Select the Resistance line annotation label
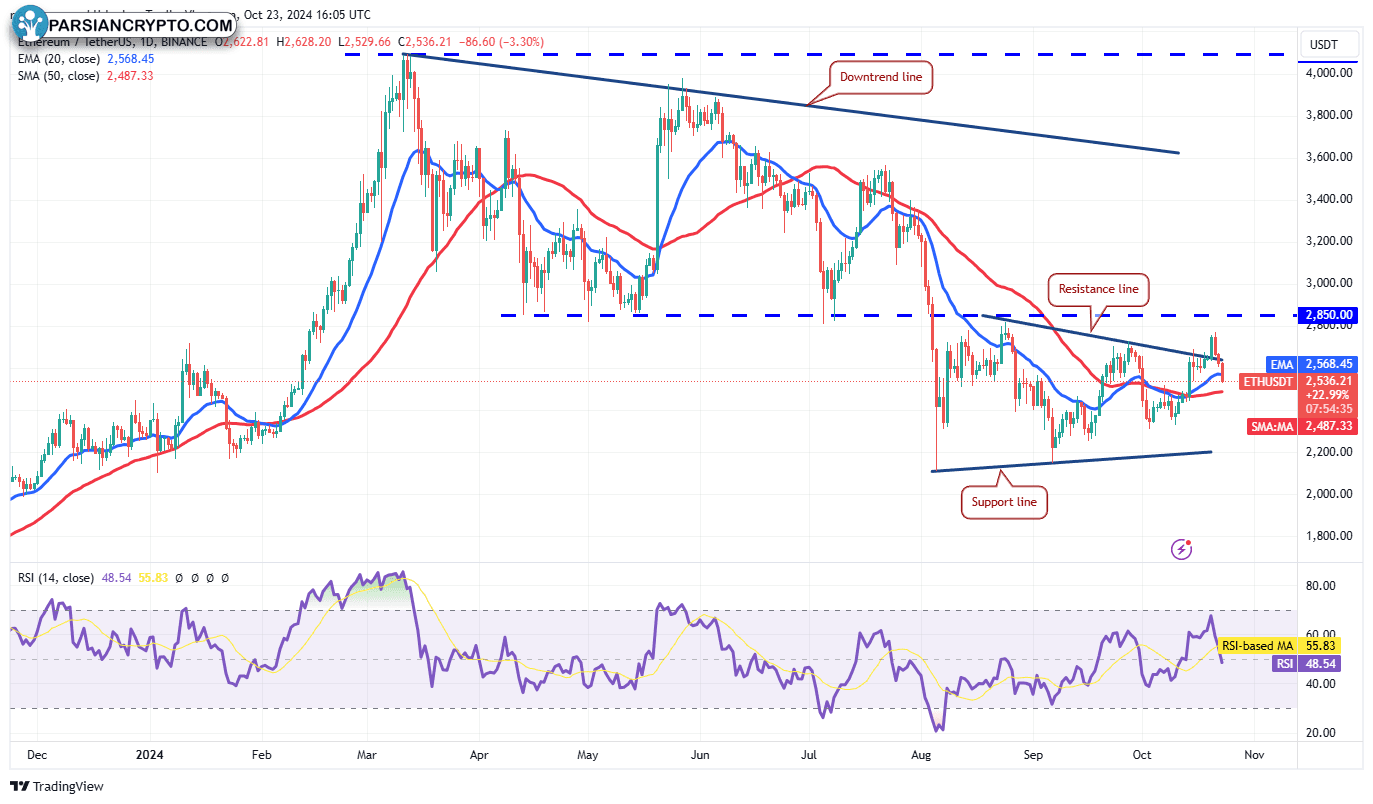1373x804 pixels. tap(1099, 289)
